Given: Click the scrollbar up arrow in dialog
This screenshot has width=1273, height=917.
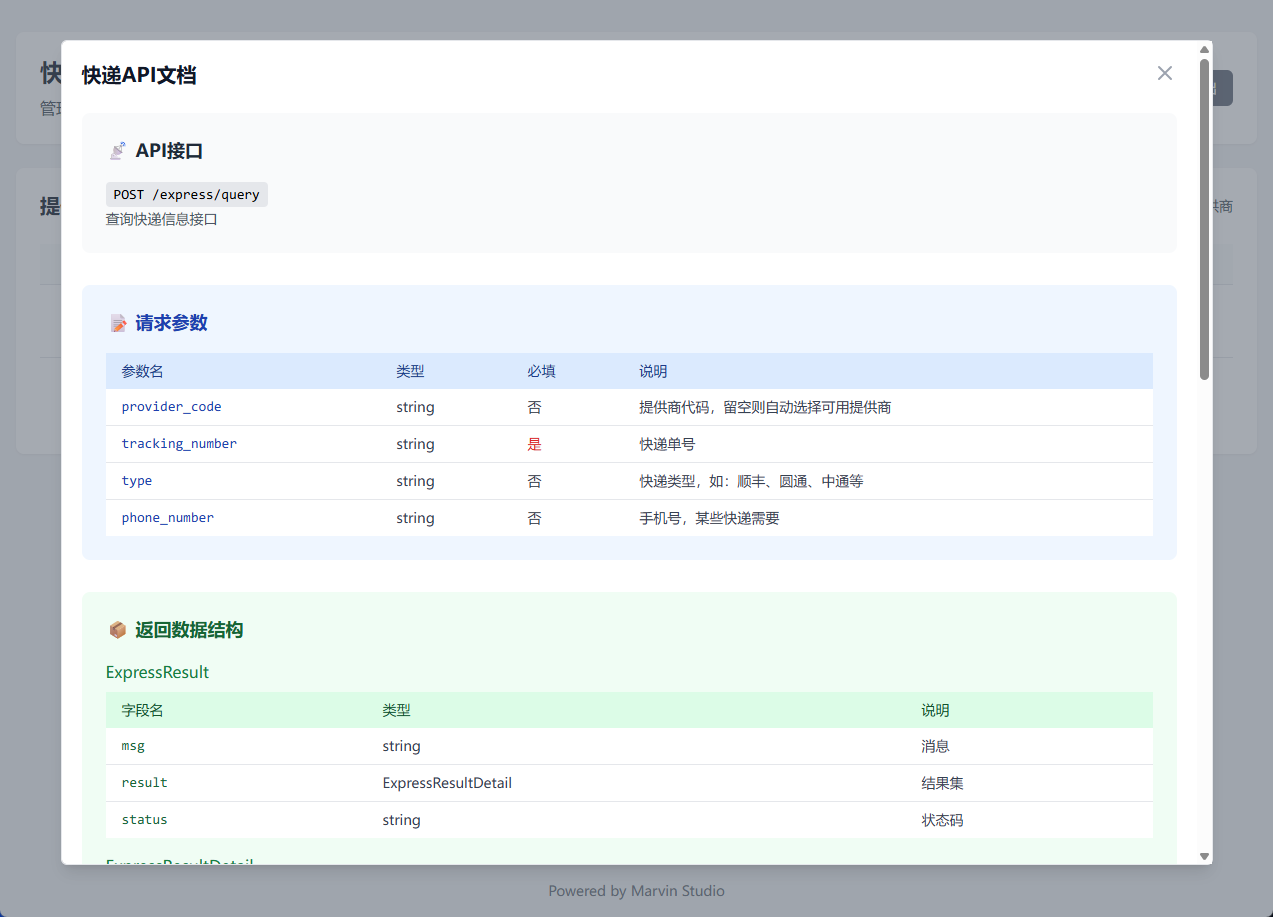Looking at the screenshot, I should 1204,49.
